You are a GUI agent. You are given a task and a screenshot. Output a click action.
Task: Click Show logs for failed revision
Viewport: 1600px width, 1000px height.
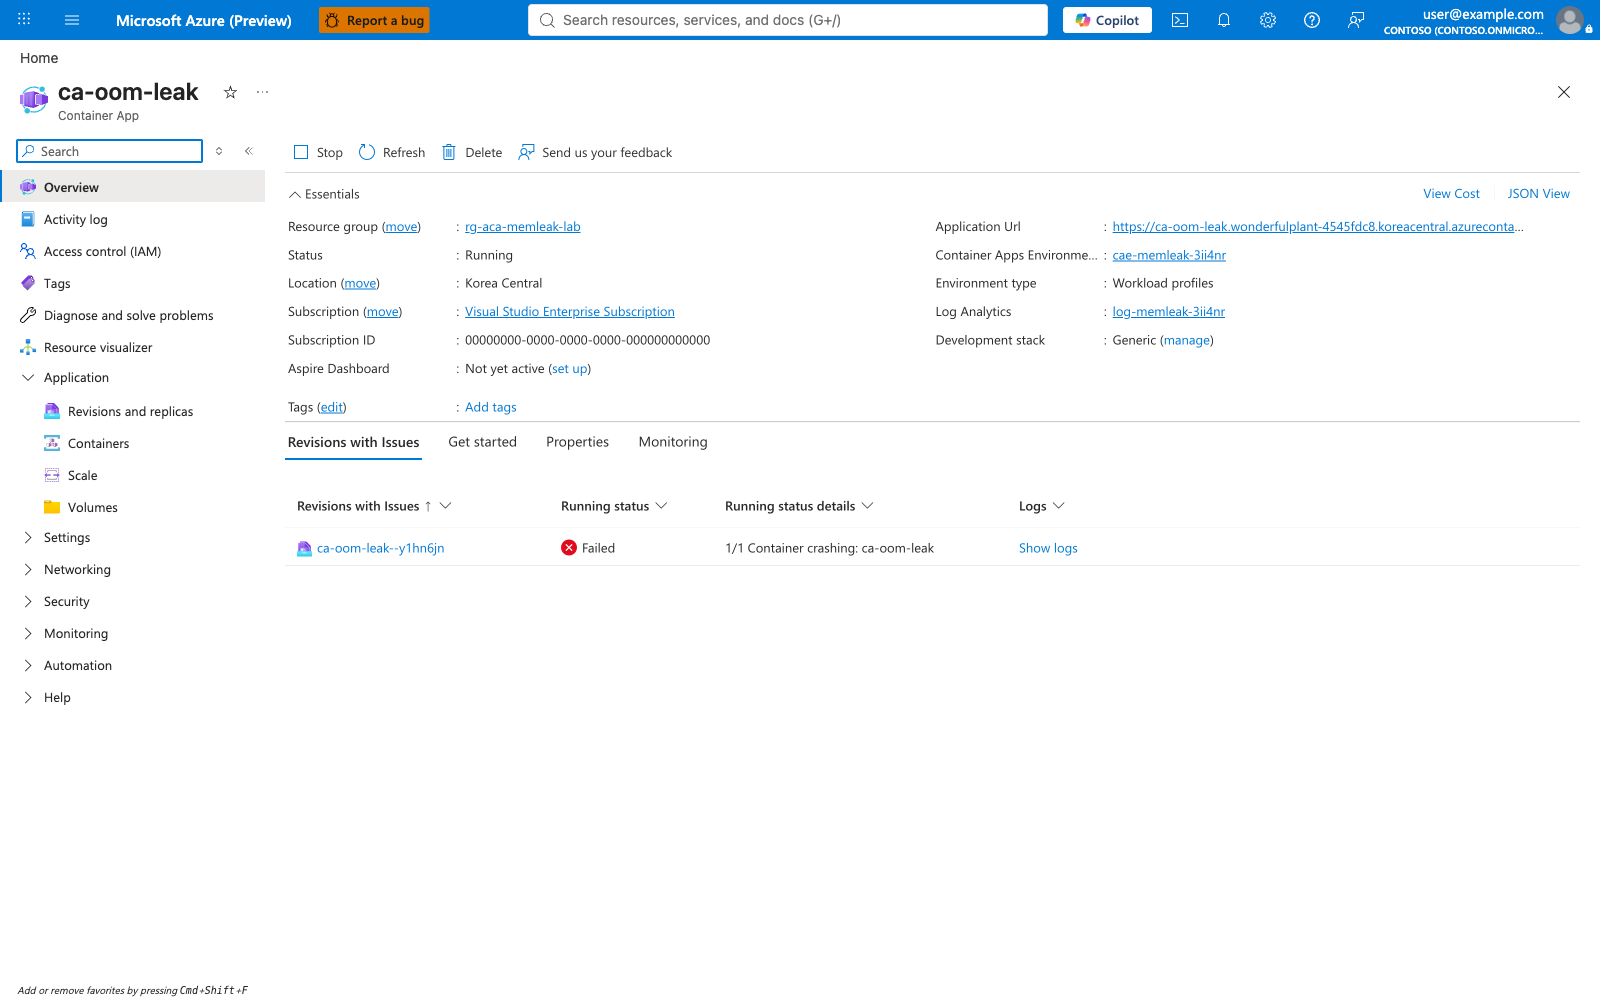(x=1048, y=548)
